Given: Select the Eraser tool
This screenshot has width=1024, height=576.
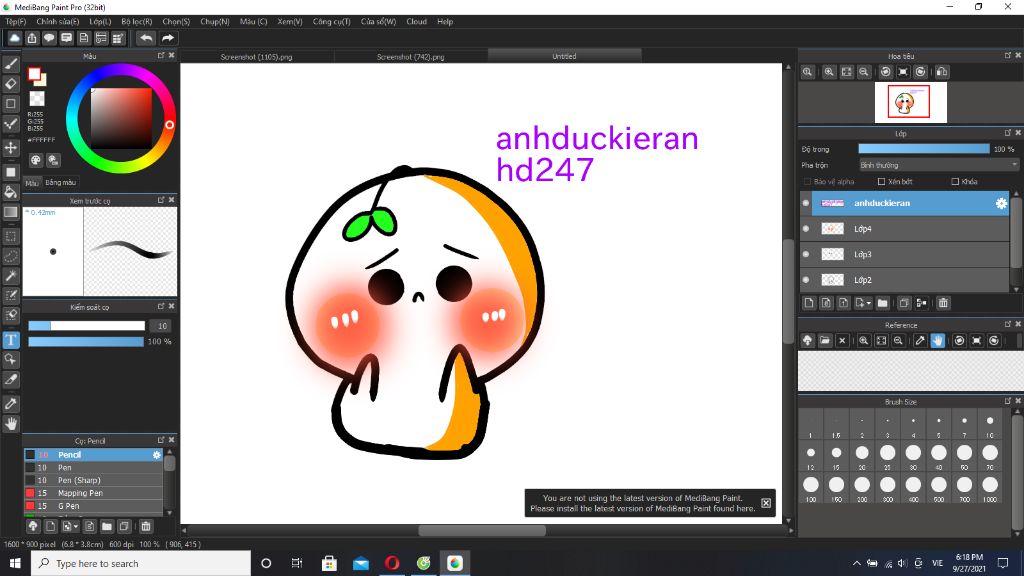Looking at the screenshot, I should click(x=11, y=84).
